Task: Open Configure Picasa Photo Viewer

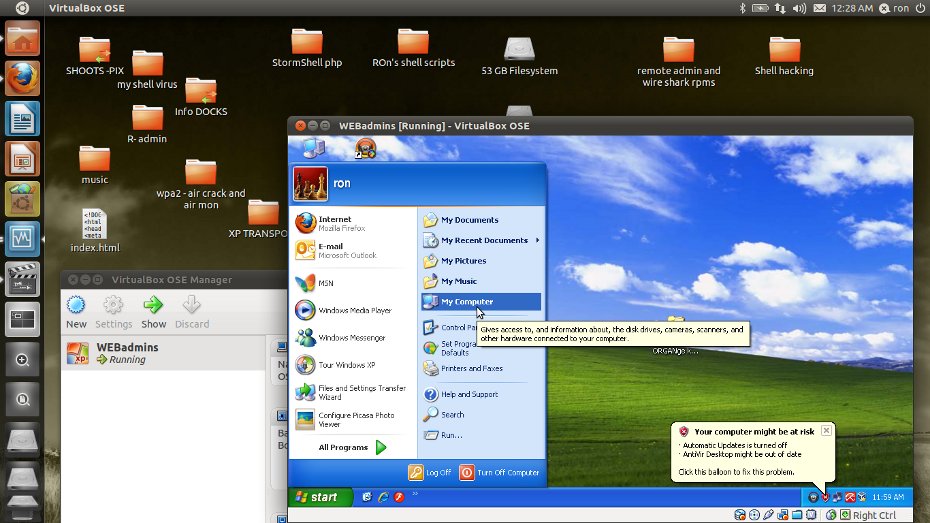Action: click(x=353, y=419)
